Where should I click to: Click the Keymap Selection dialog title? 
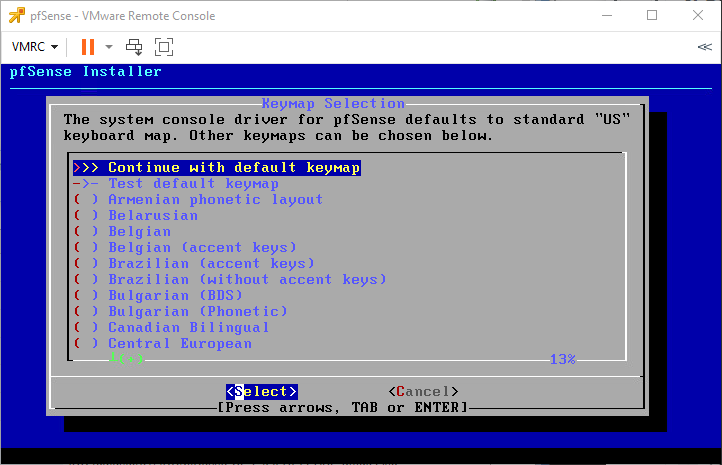pos(333,104)
